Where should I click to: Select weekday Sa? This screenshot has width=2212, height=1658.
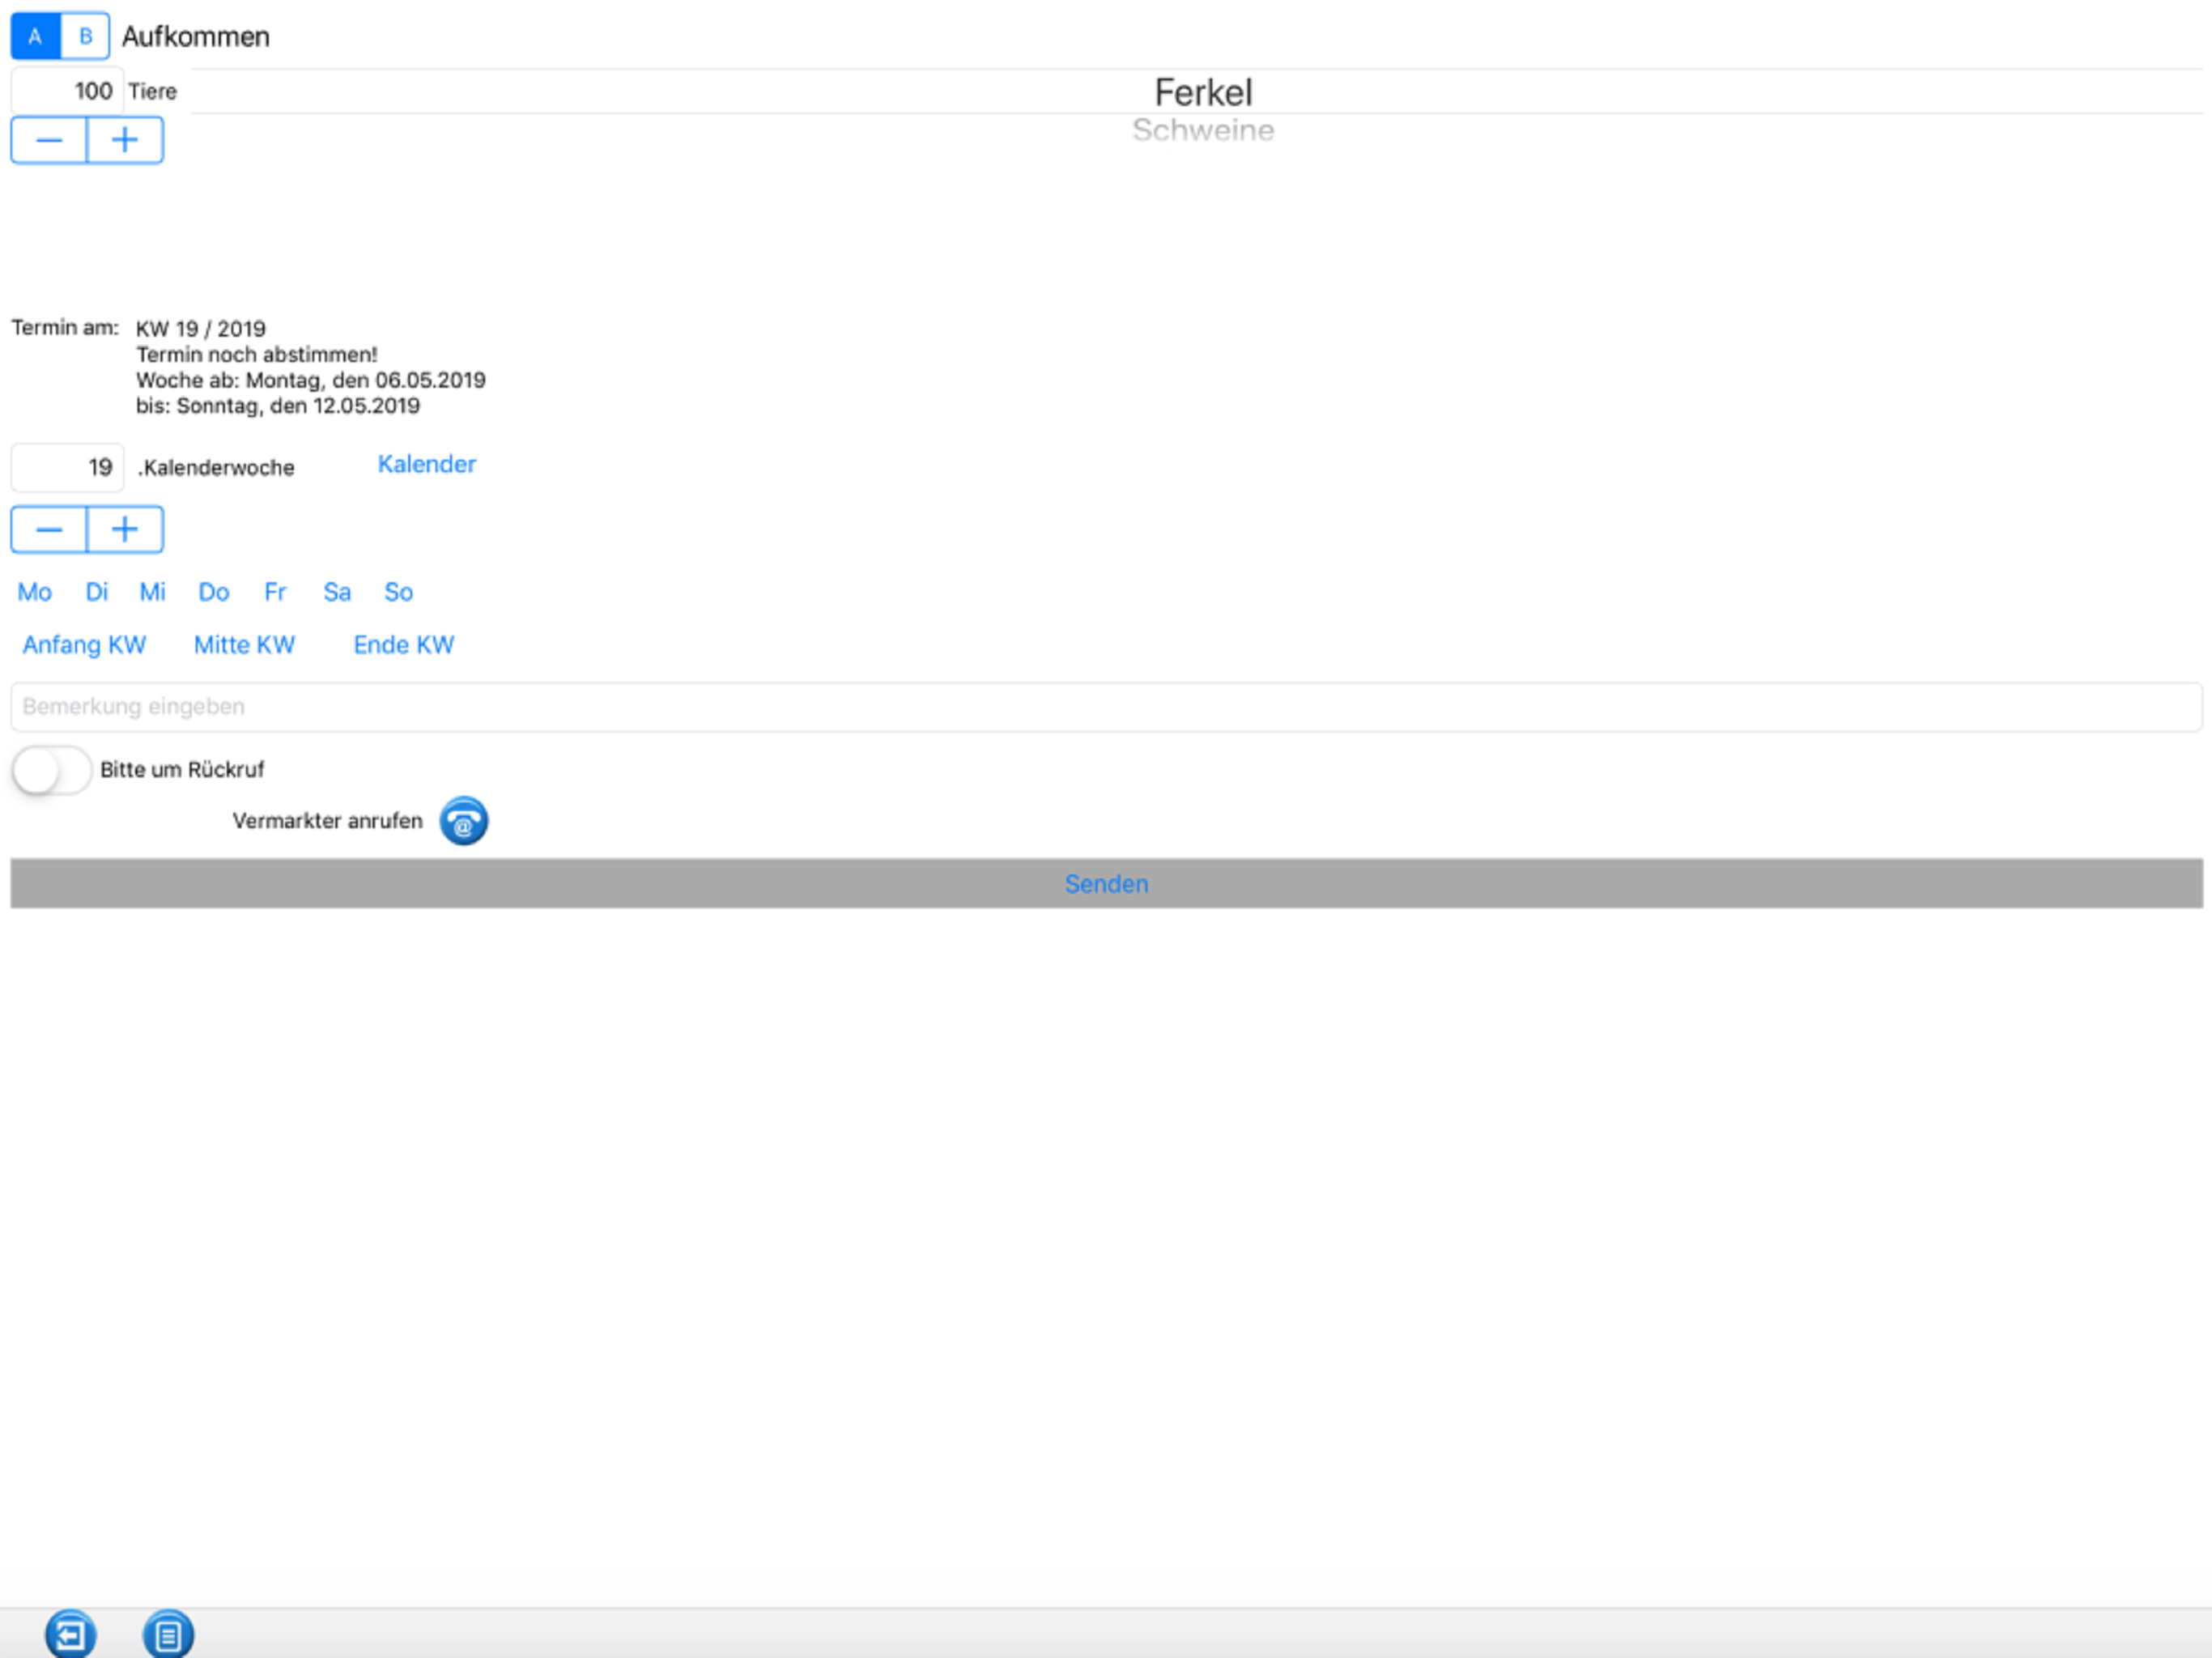pyautogui.click(x=337, y=592)
